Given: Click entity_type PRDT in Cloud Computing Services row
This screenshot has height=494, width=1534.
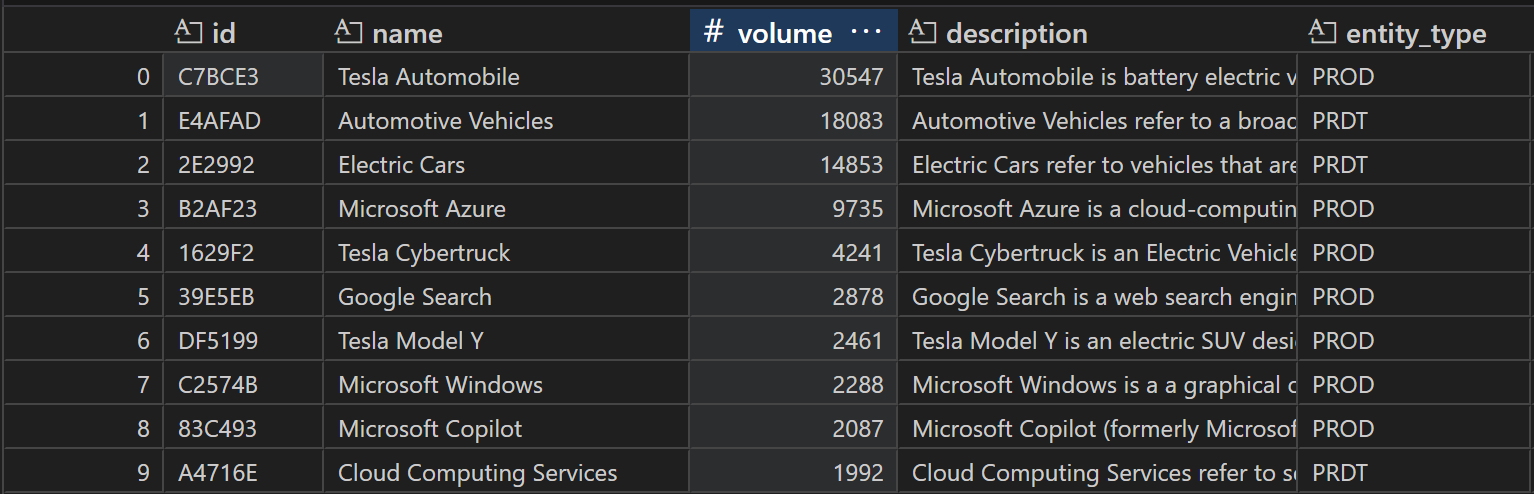Looking at the screenshot, I should tap(1416, 473).
